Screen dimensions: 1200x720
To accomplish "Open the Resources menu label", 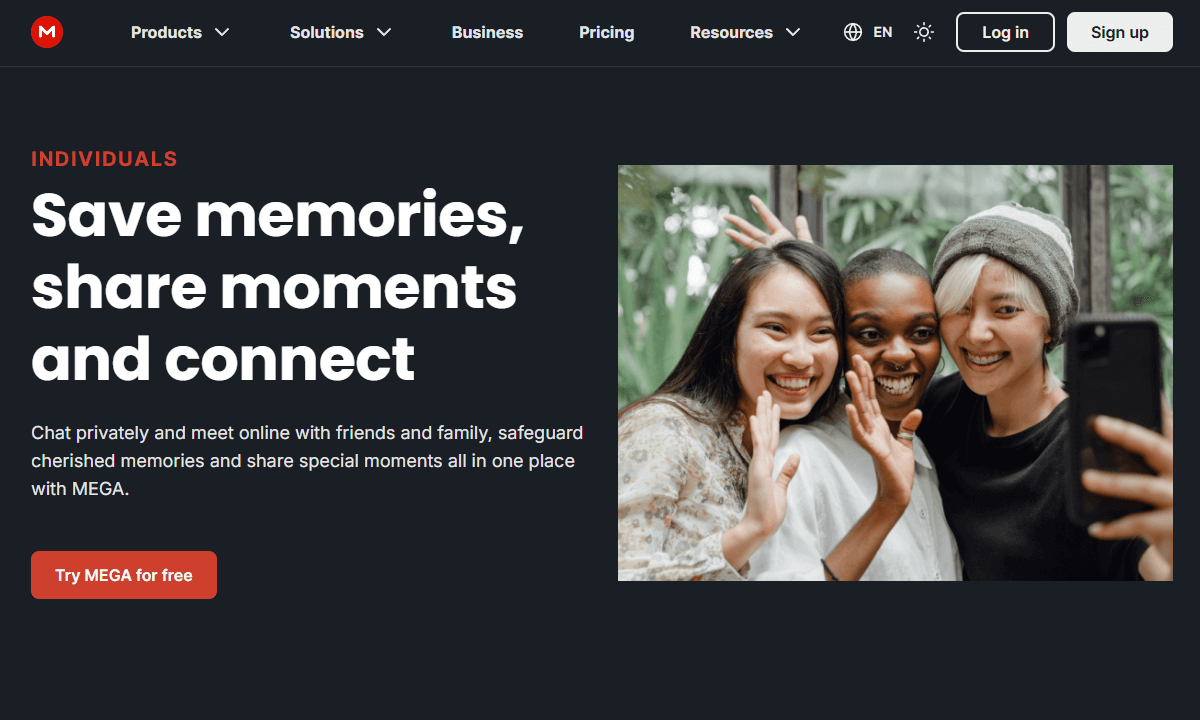I will 731,32.
